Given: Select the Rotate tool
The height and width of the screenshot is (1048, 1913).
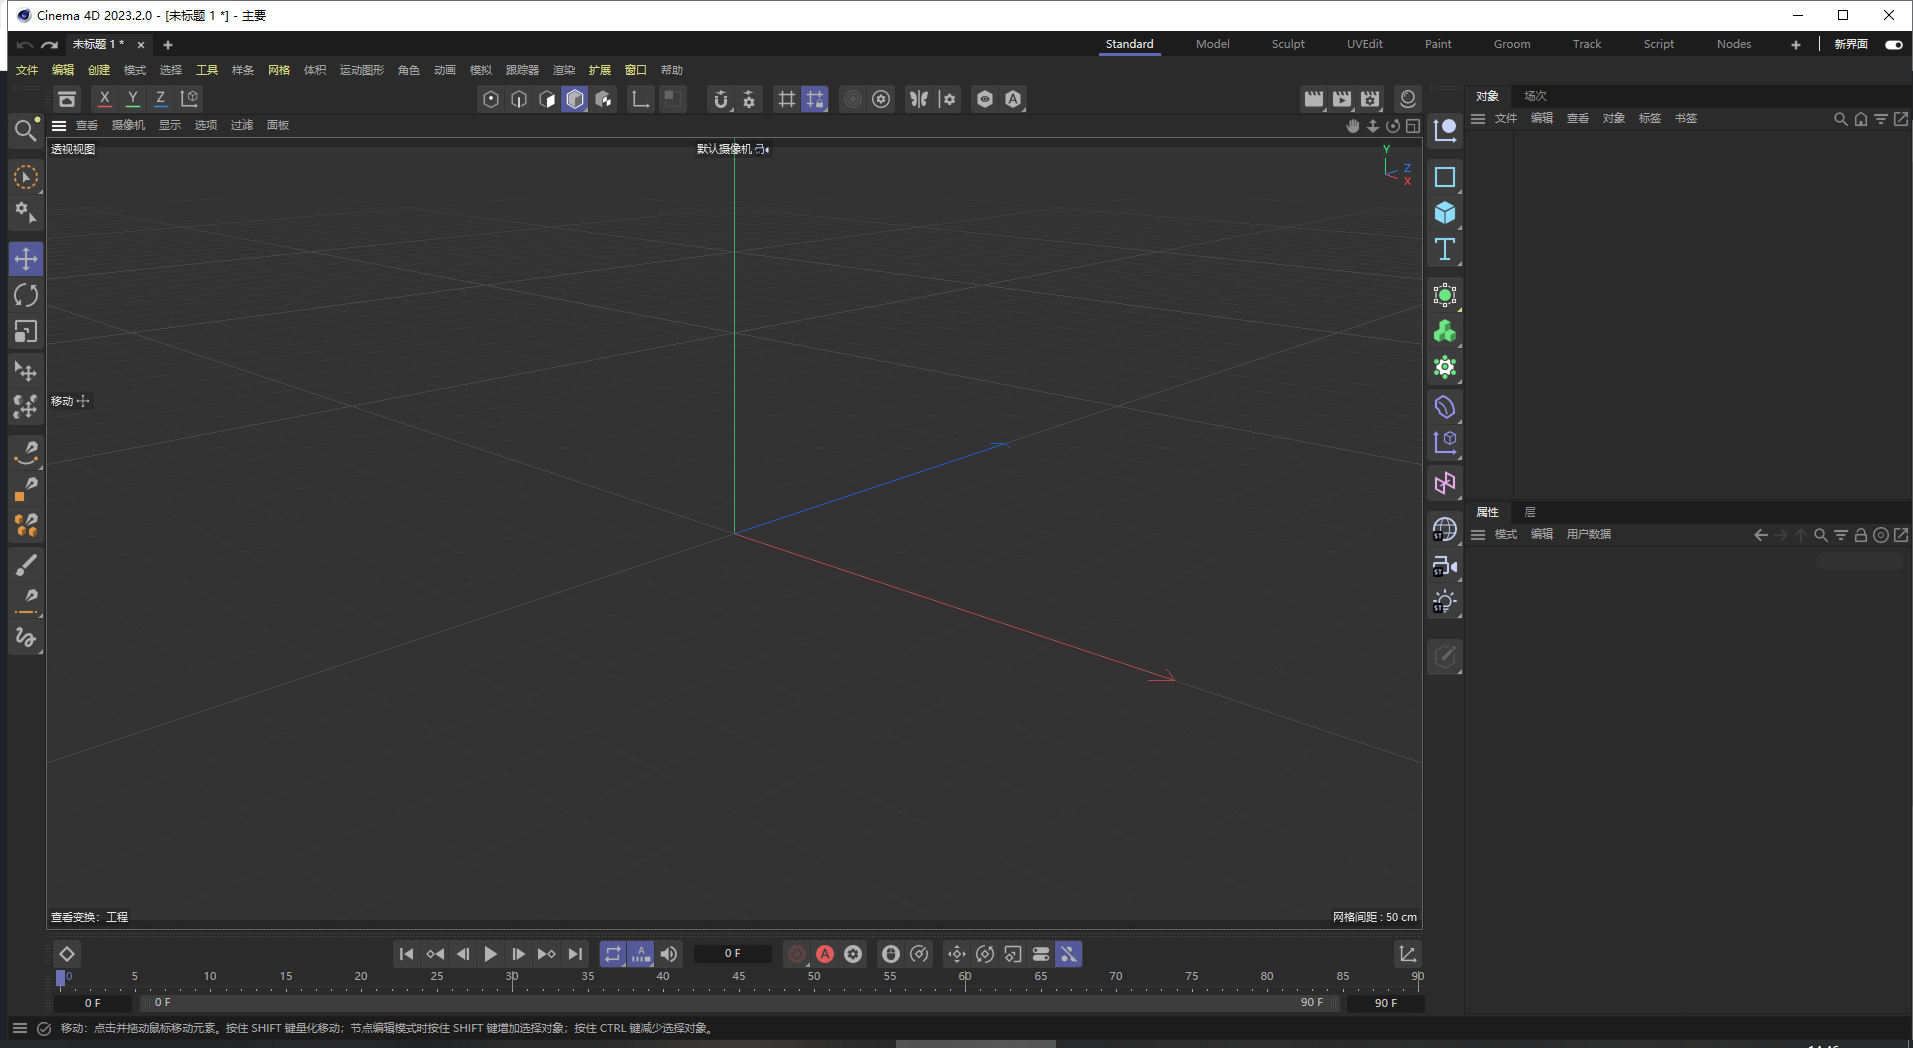Looking at the screenshot, I should pyautogui.click(x=26, y=295).
